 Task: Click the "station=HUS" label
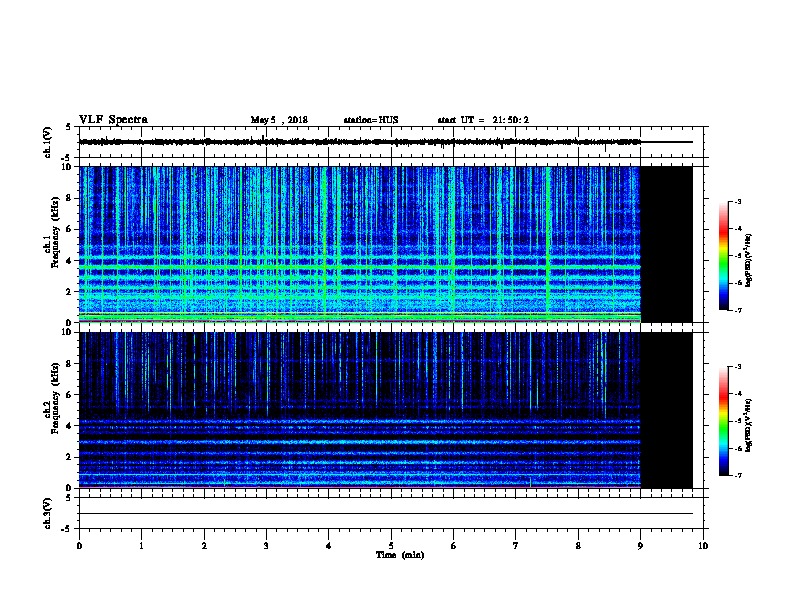(x=371, y=120)
